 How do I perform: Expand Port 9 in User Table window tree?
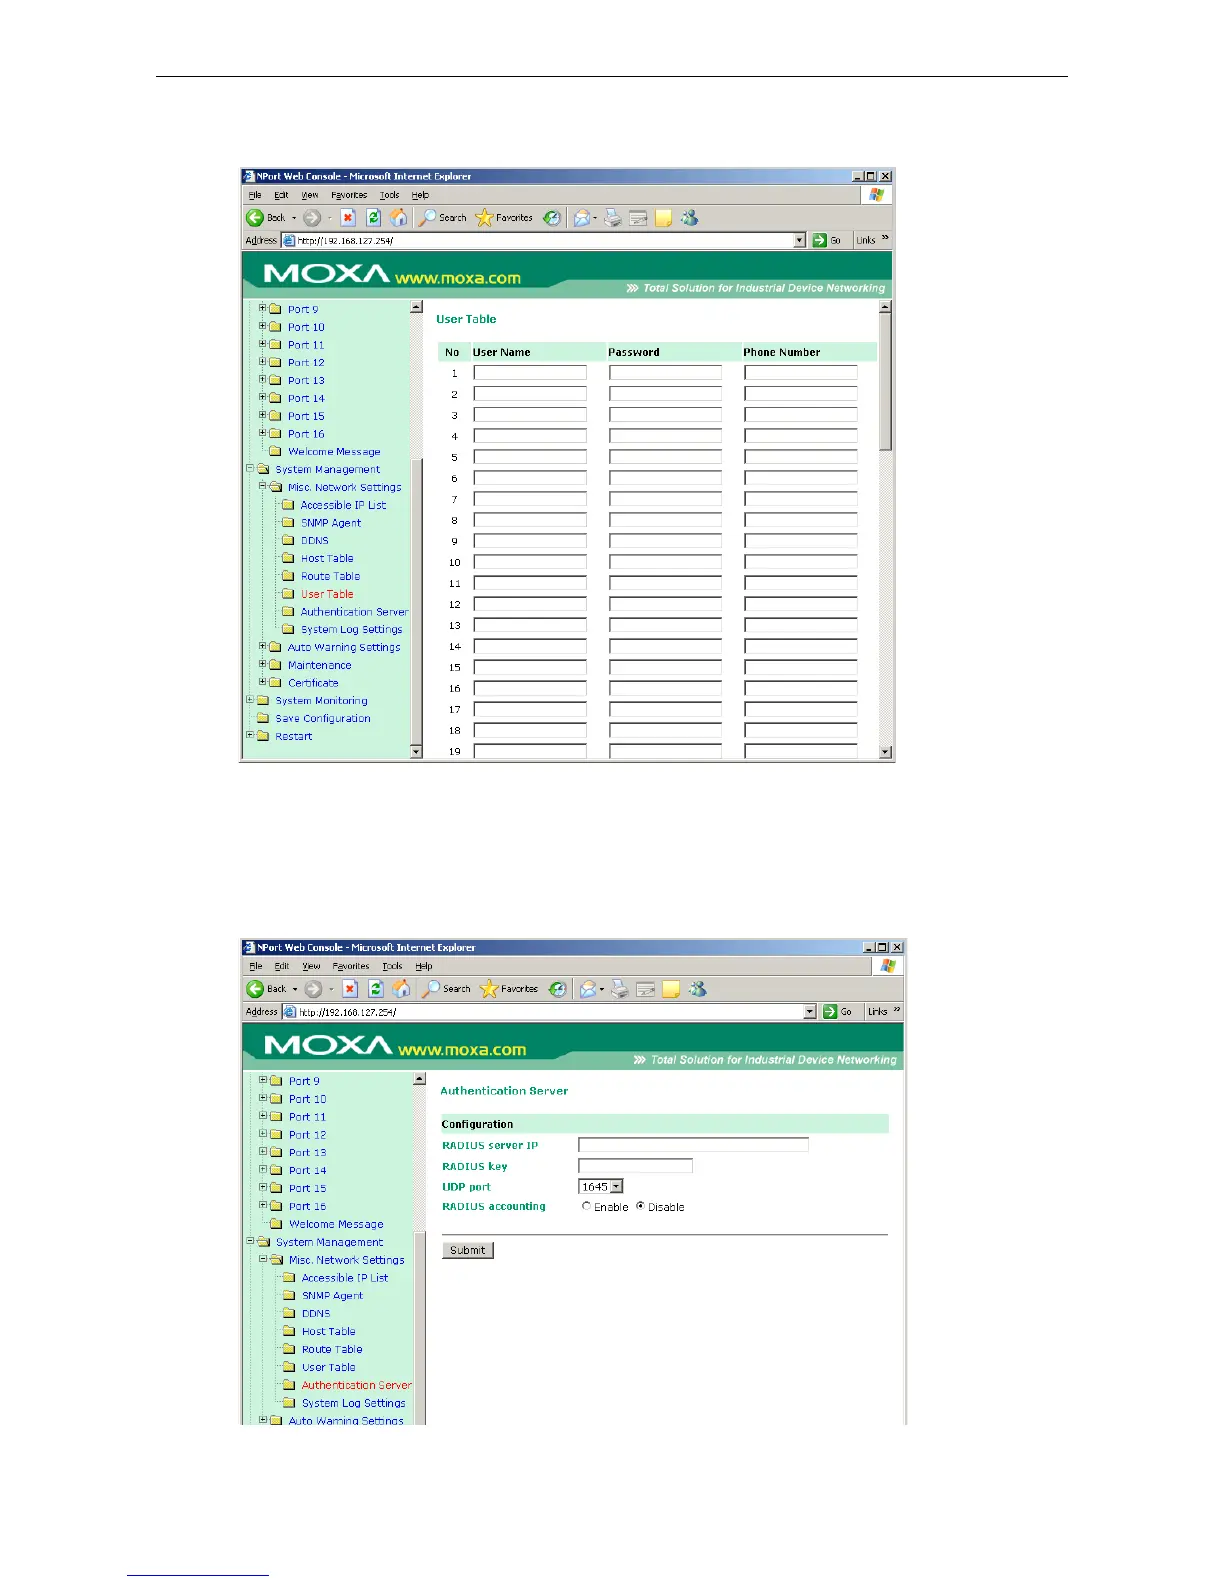[263, 308]
